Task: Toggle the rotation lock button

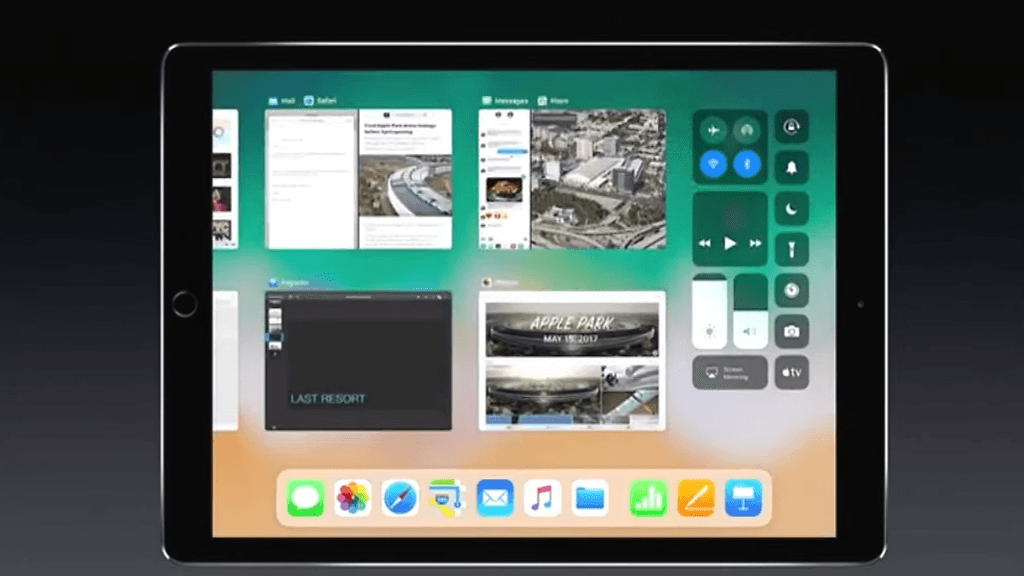Action: click(x=791, y=127)
